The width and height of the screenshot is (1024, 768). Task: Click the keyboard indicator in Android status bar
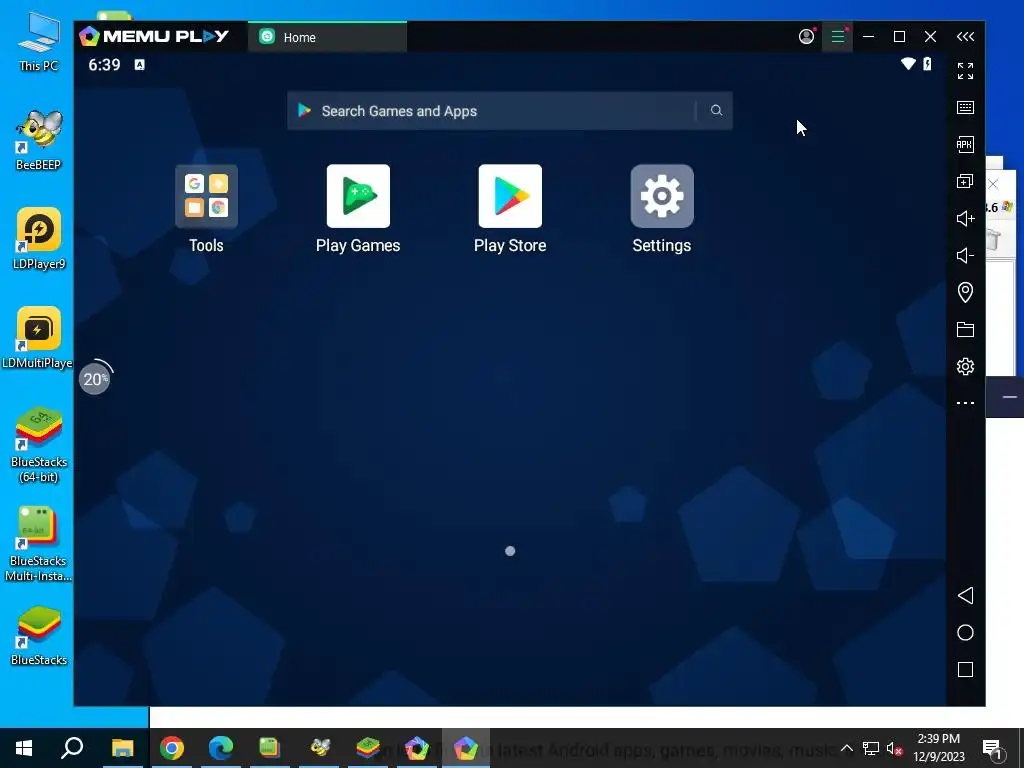[139, 64]
